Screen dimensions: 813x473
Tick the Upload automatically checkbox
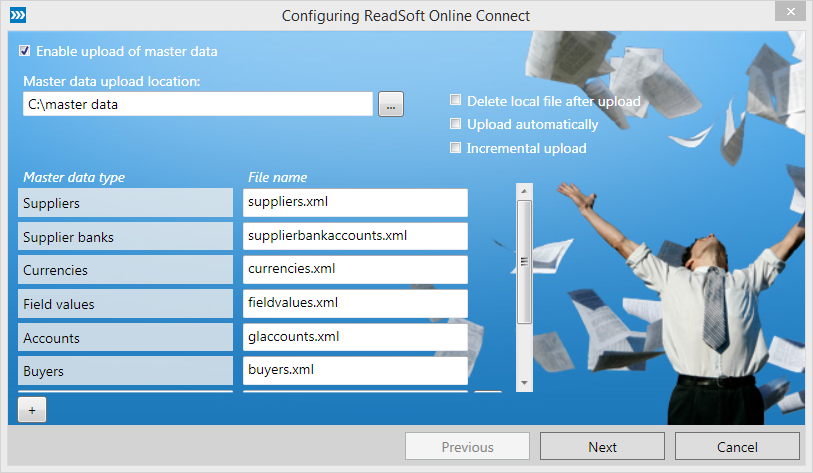pos(455,123)
